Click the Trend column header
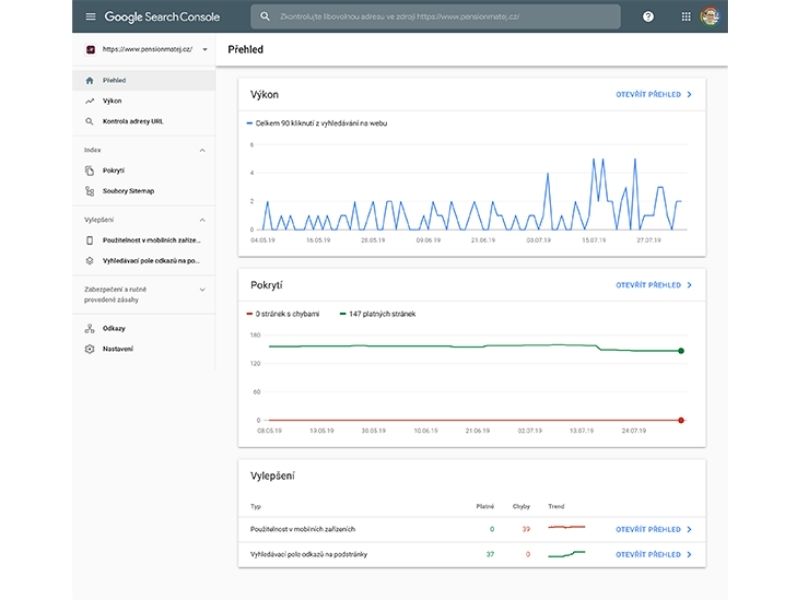 pos(556,507)
